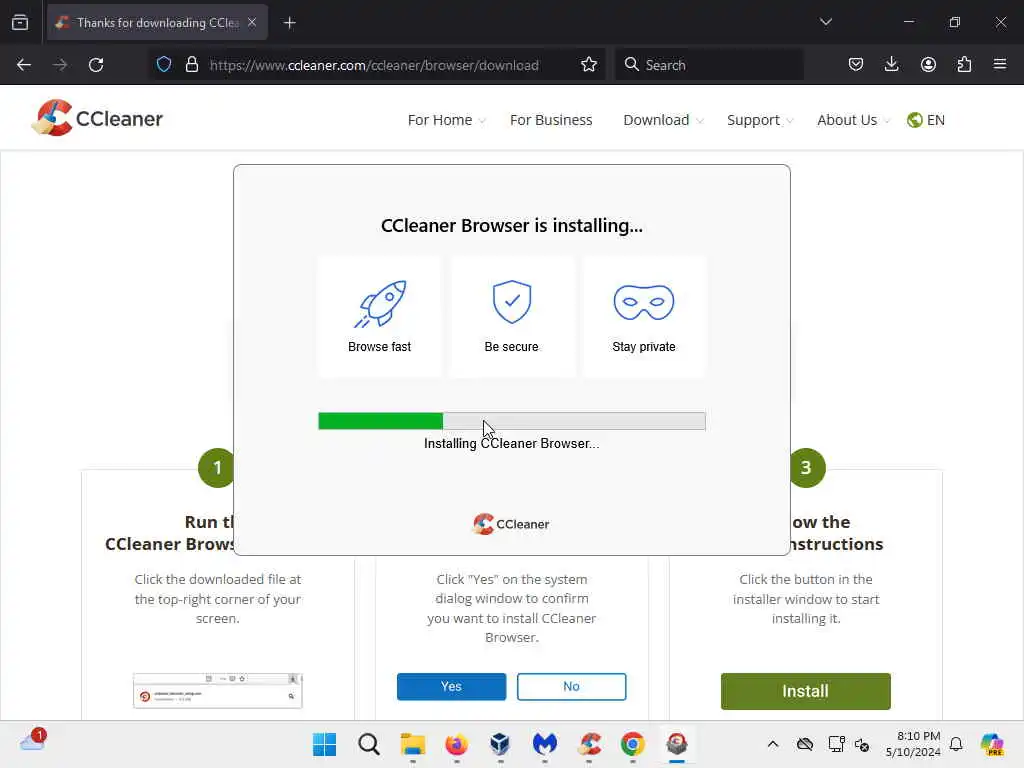Click the Firefox Search box

point(709,65)
